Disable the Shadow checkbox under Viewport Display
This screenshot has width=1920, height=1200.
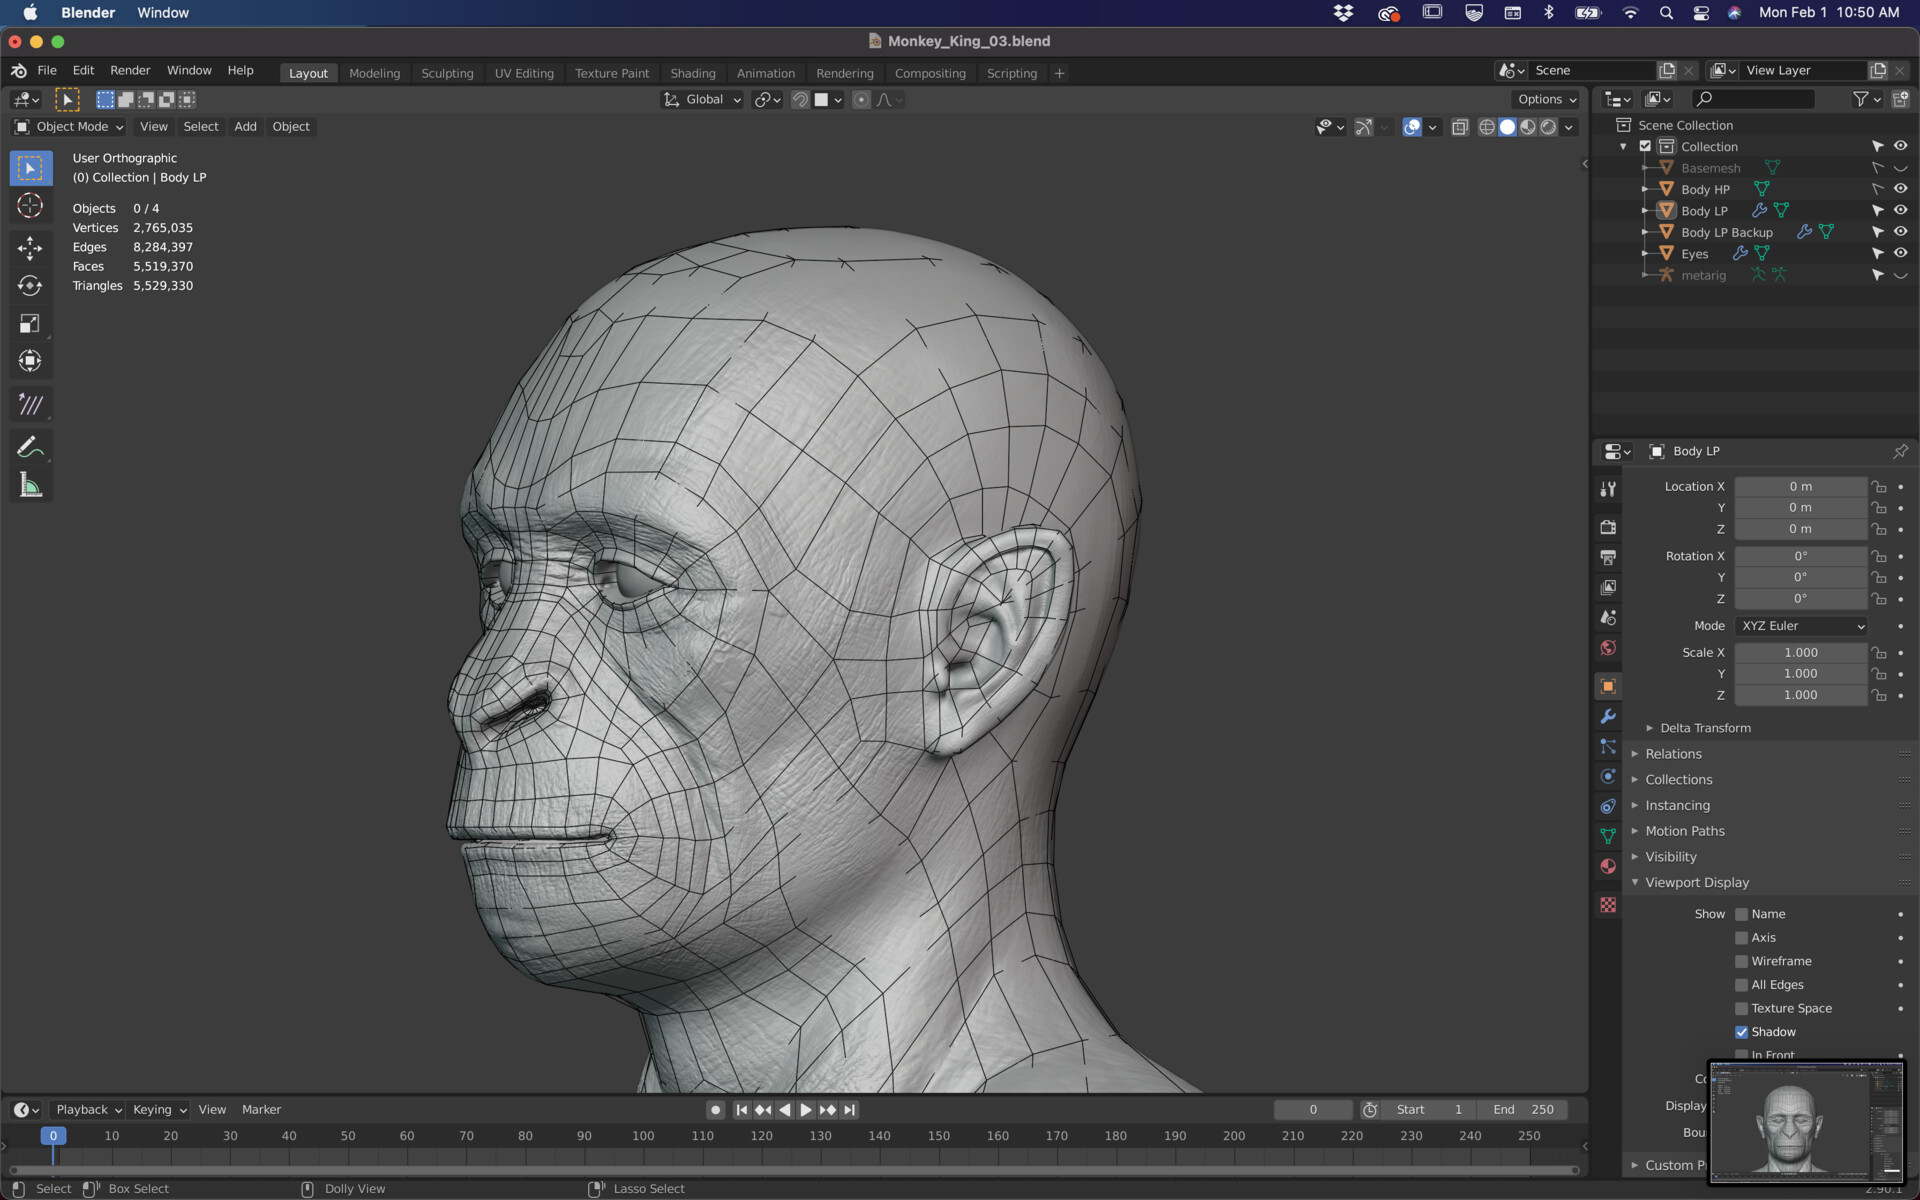1741,1031
